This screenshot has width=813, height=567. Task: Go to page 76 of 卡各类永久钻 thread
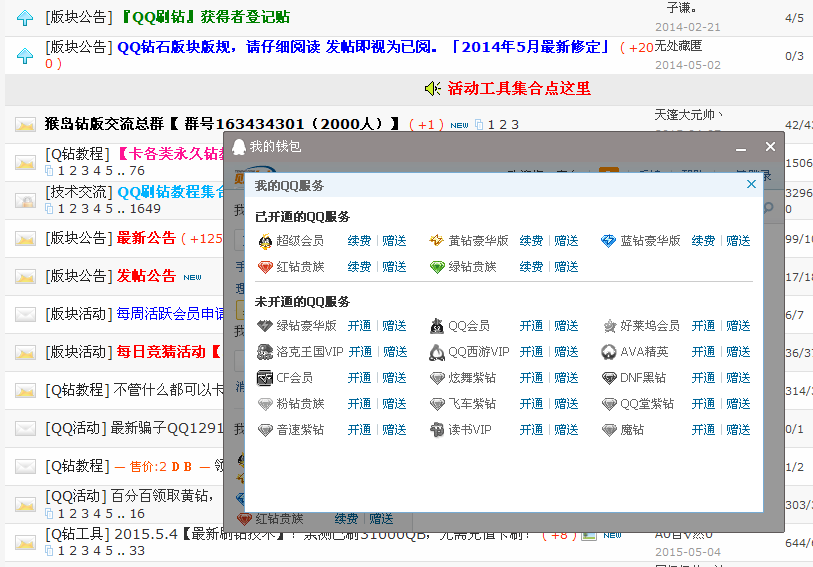[x=137, y=171]
